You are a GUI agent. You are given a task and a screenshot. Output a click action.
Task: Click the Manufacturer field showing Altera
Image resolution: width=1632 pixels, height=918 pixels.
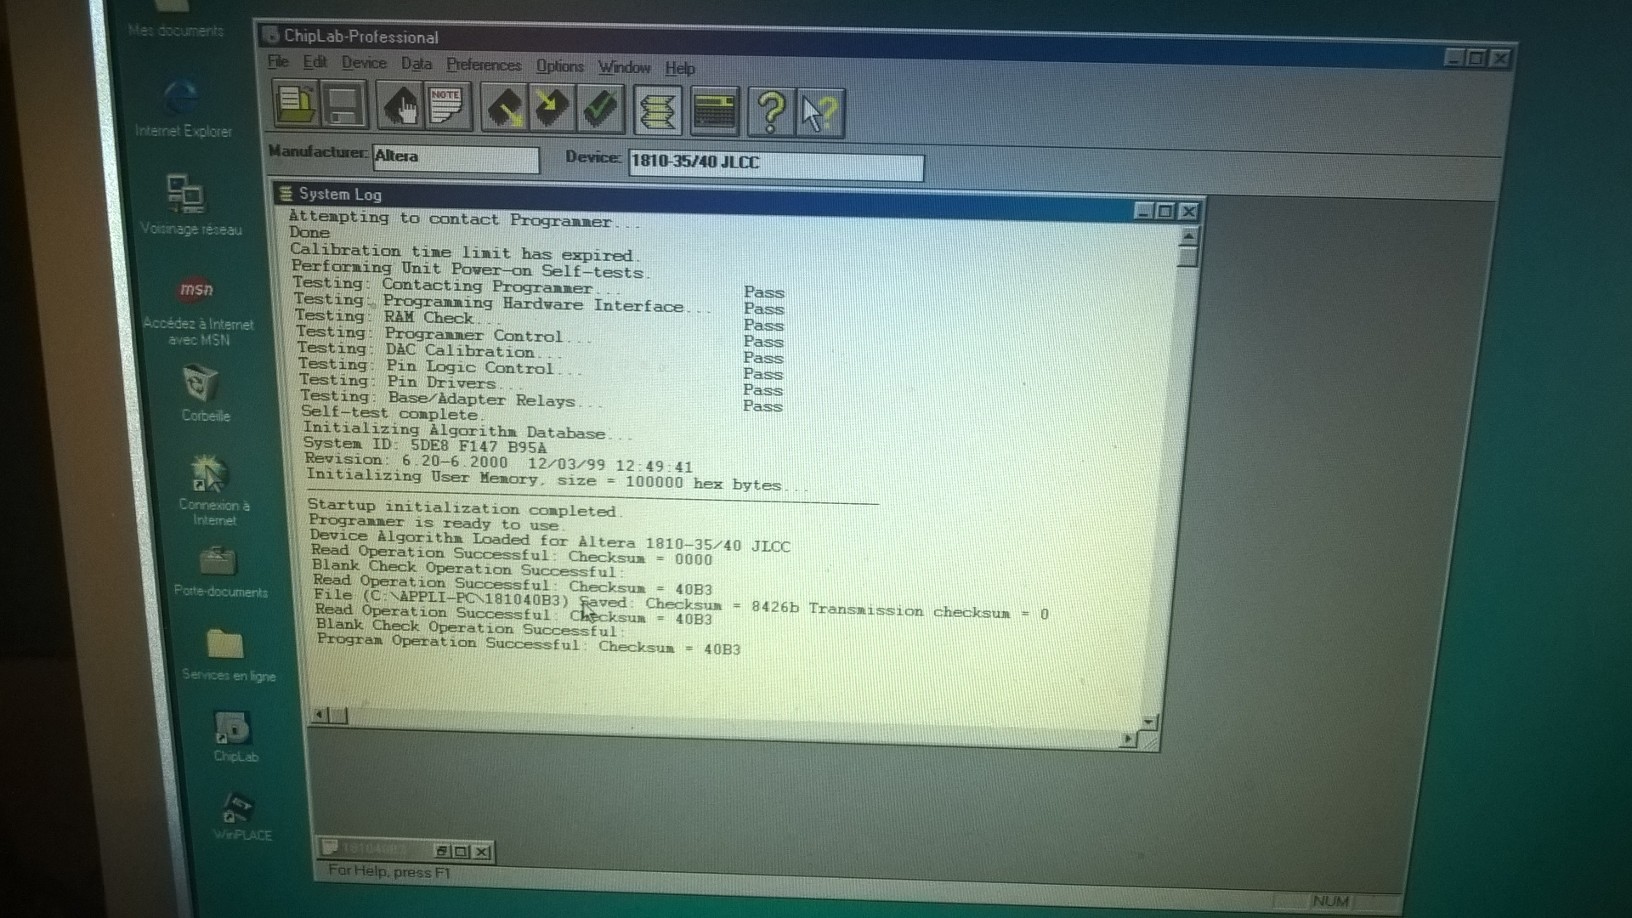pos(455,158)
